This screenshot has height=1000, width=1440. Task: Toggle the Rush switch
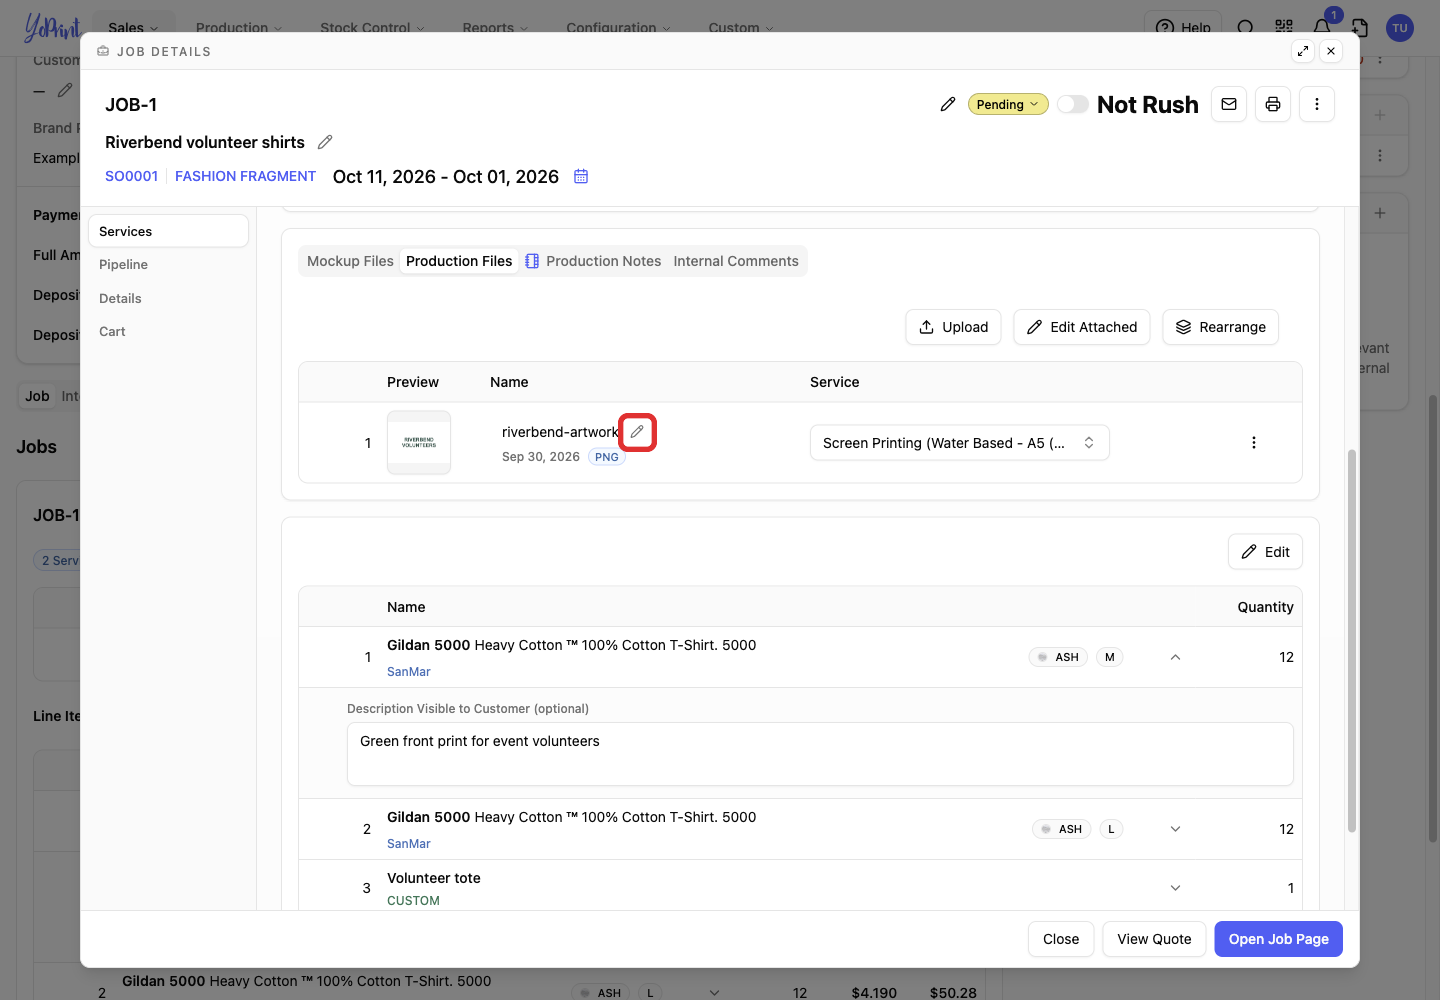[1073, 104]
